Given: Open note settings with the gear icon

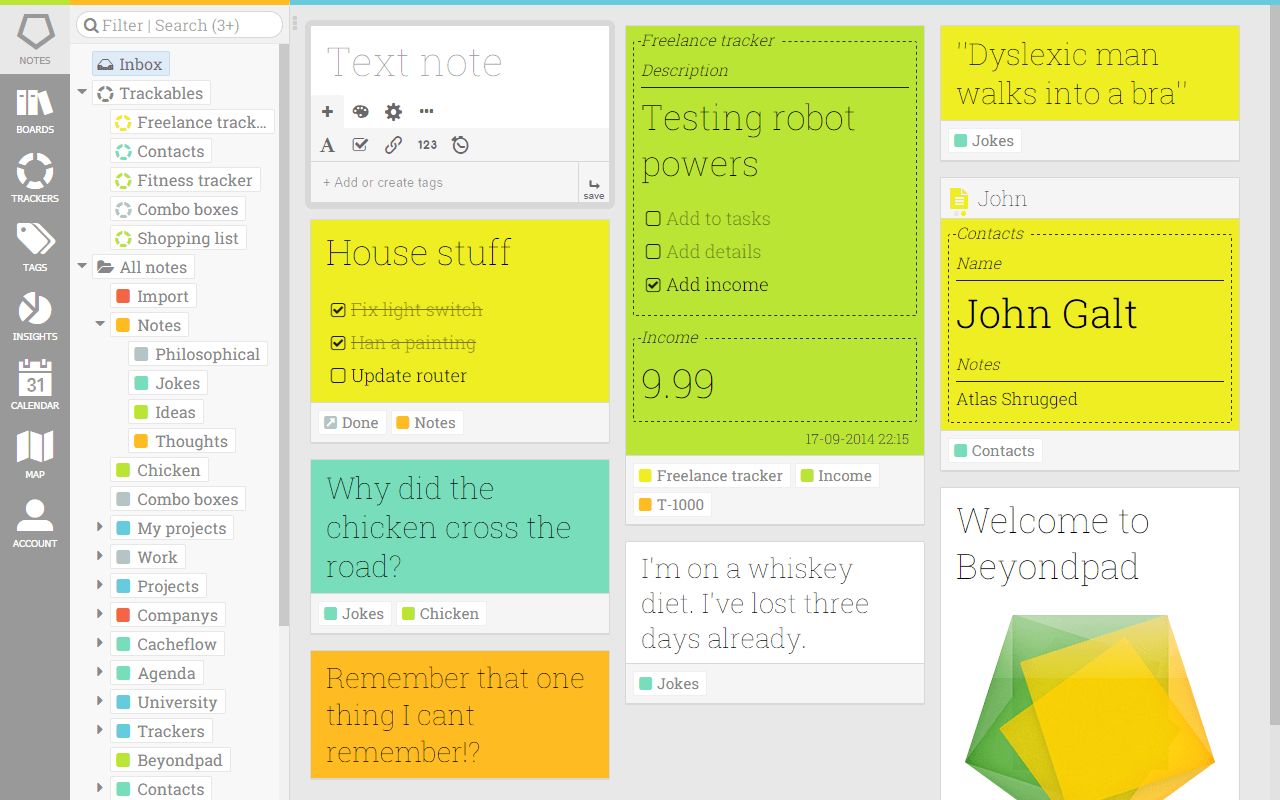Looking at the screenshot, I should point(393,112).
